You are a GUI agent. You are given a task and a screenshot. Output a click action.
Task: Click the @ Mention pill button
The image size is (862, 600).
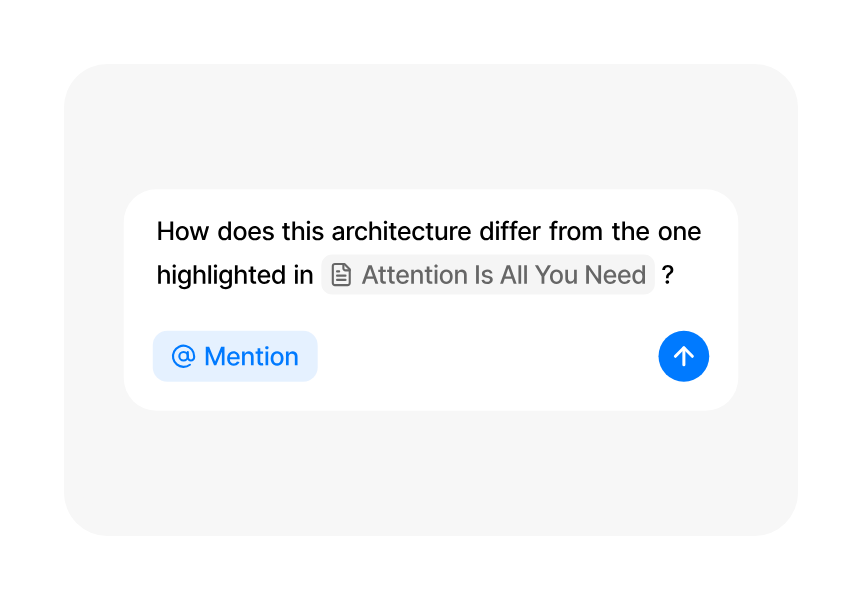tap(235, 356)
